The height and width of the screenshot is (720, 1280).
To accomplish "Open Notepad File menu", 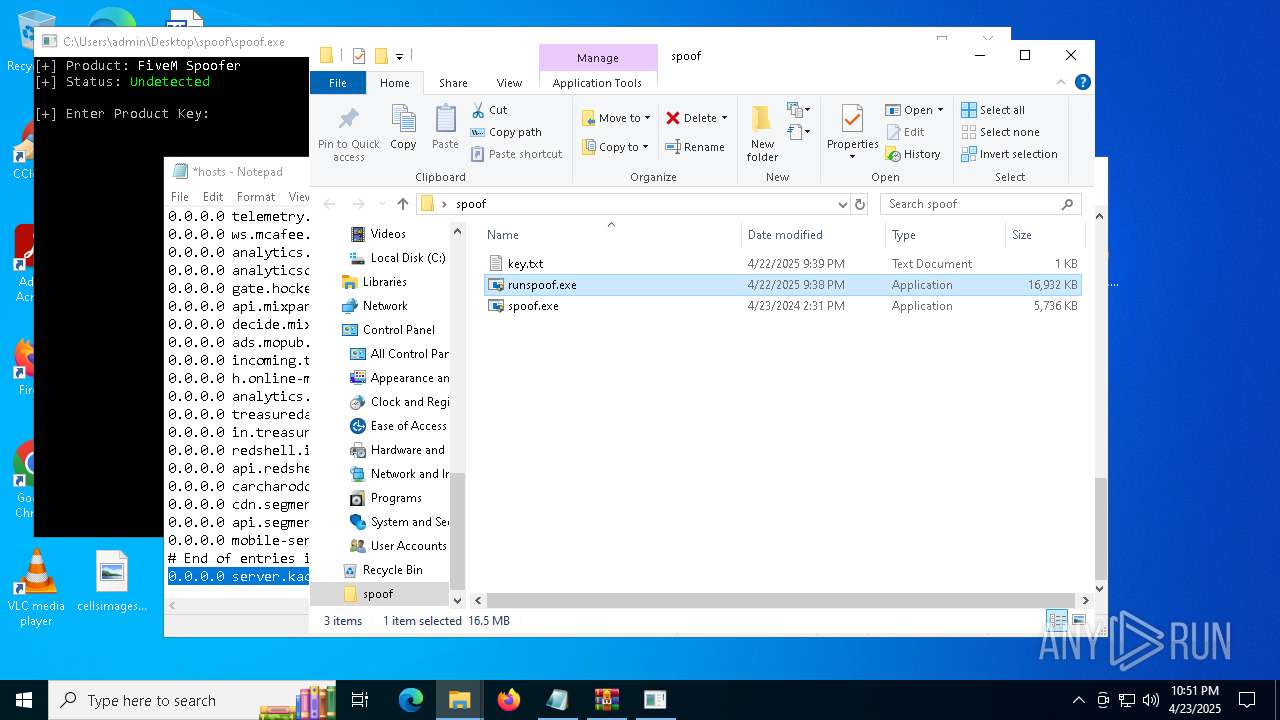I will (x=180, y=197).
